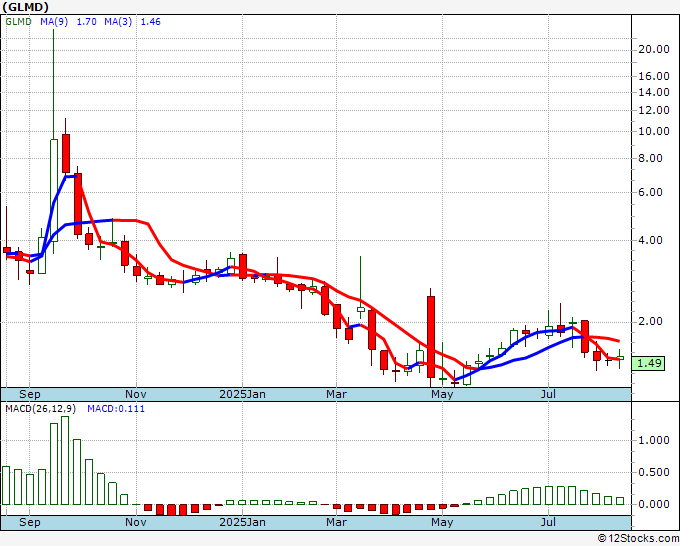Screen dimensions: 680x546
Task: Click the 2.00 price axis label
Action: point(651,321)
